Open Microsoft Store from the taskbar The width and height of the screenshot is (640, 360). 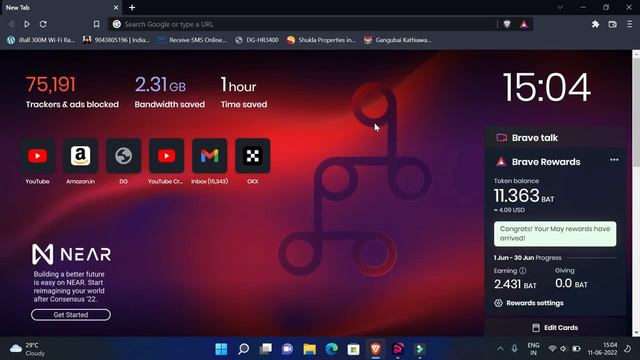point(353,349)
